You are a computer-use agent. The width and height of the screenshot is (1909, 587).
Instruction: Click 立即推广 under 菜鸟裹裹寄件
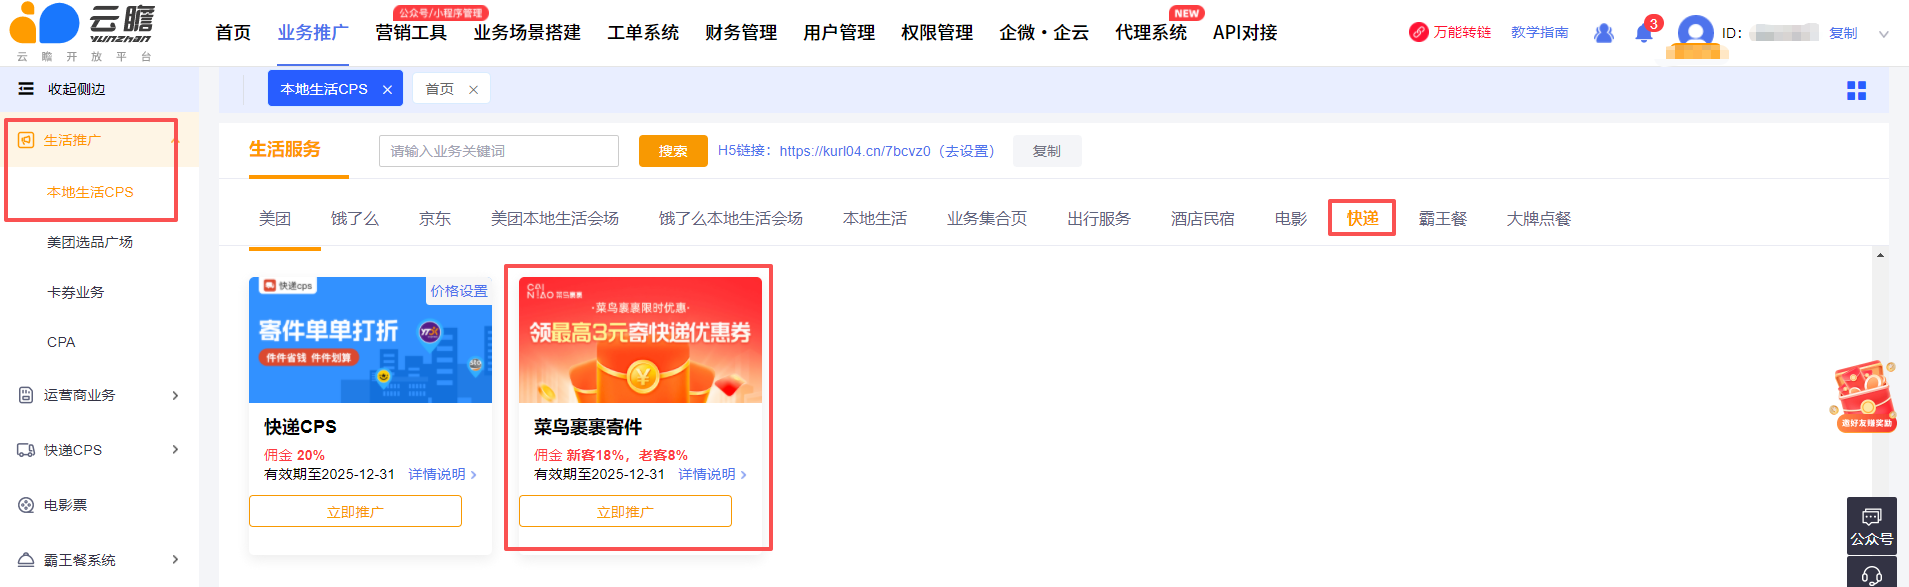[625, 511]
